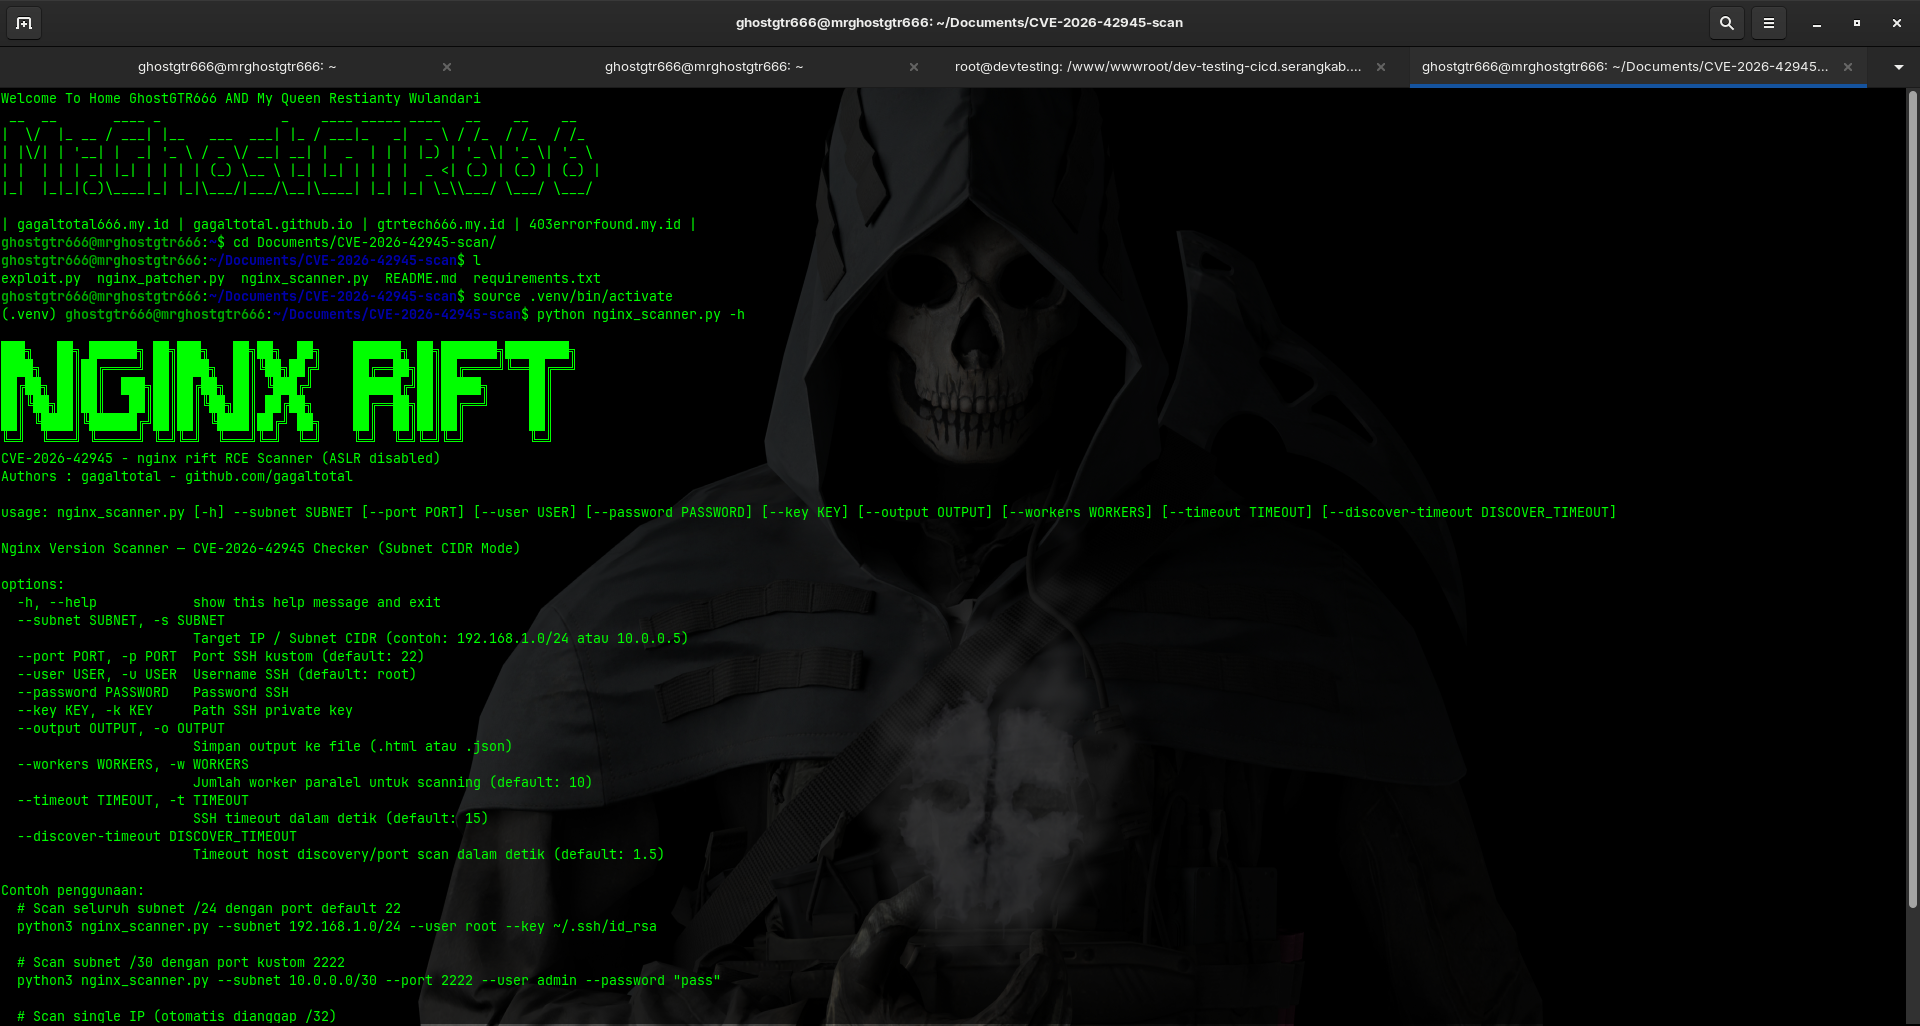The height and width of the screenshot is (1026, 1920).
Task: Click the 'Nginx Version Scanner' description line
Action: (261, 549)
